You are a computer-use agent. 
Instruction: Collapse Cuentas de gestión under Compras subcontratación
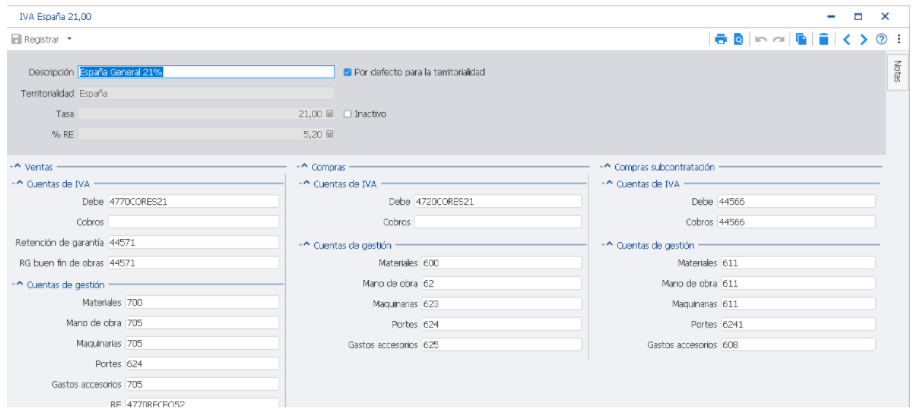pos(609,245)
